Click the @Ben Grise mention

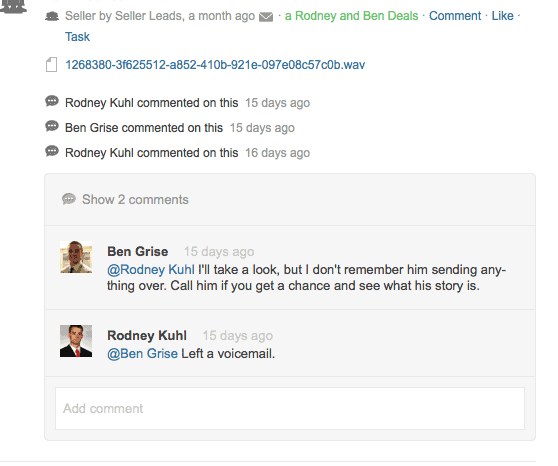click(x=142, y=354)
